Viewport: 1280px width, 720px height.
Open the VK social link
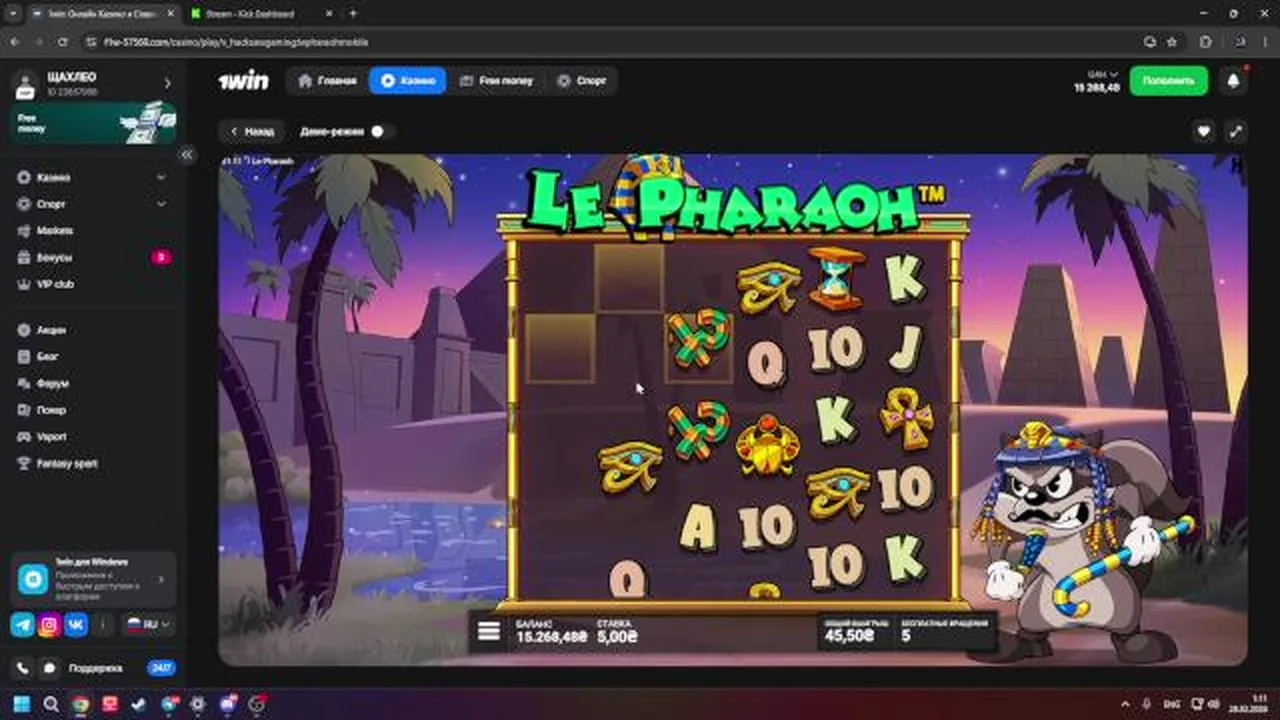[x=76, y=624]
